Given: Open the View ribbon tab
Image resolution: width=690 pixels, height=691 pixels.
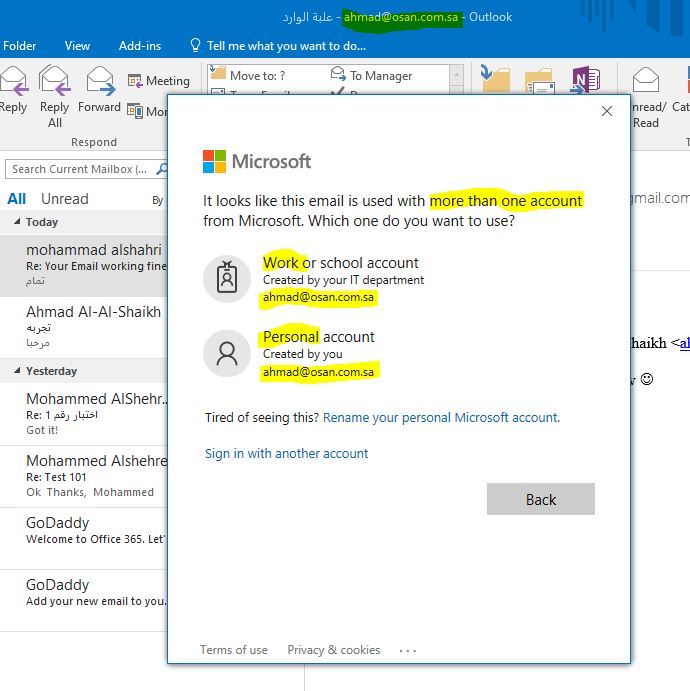Looking at the screenshot, I should 77,46.
